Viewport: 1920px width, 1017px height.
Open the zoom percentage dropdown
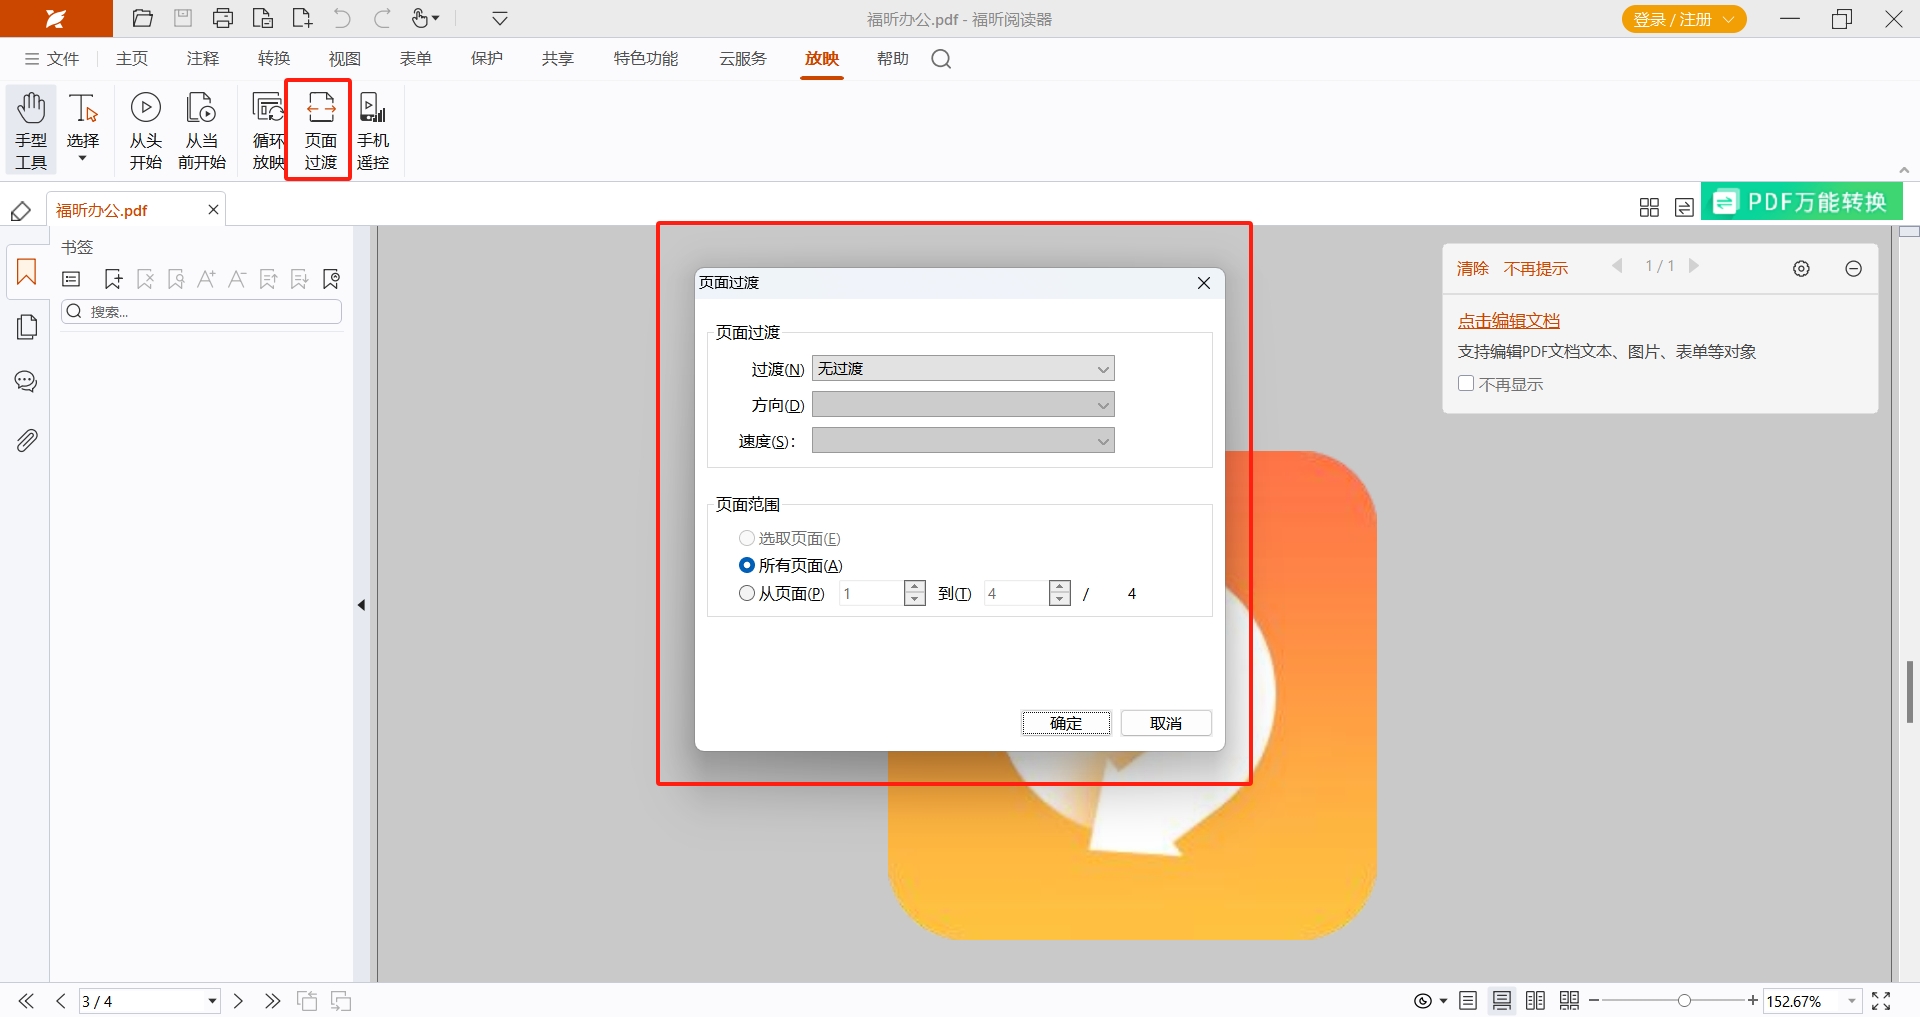(x=1852, y=1001)
